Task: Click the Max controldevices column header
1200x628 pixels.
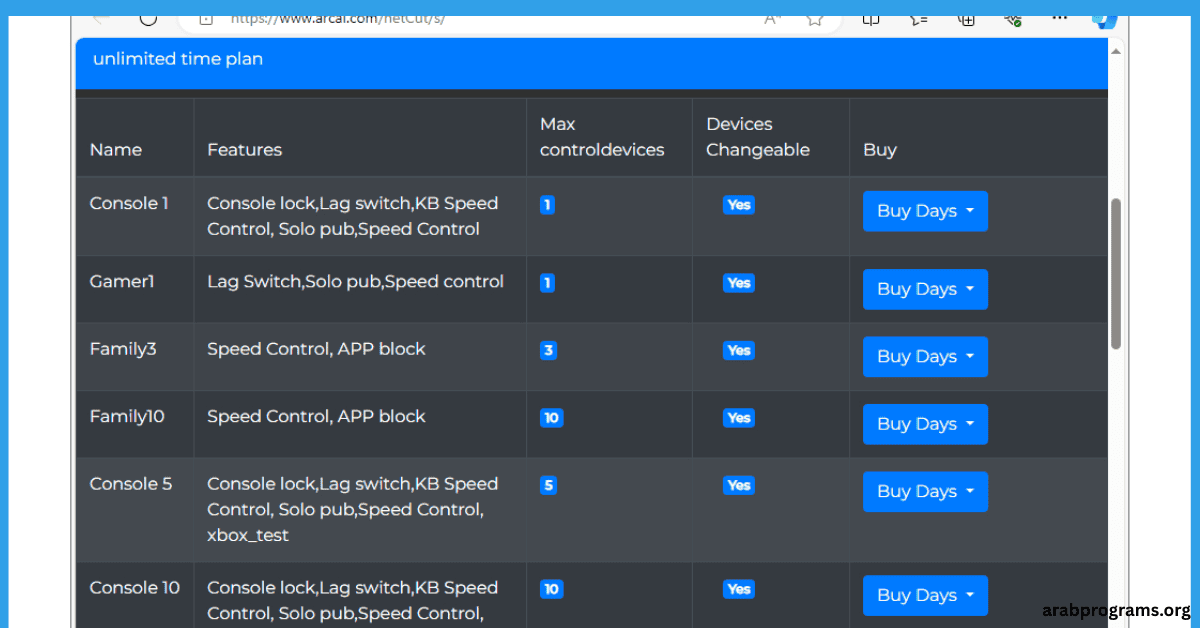Action: tap(602, 137)
